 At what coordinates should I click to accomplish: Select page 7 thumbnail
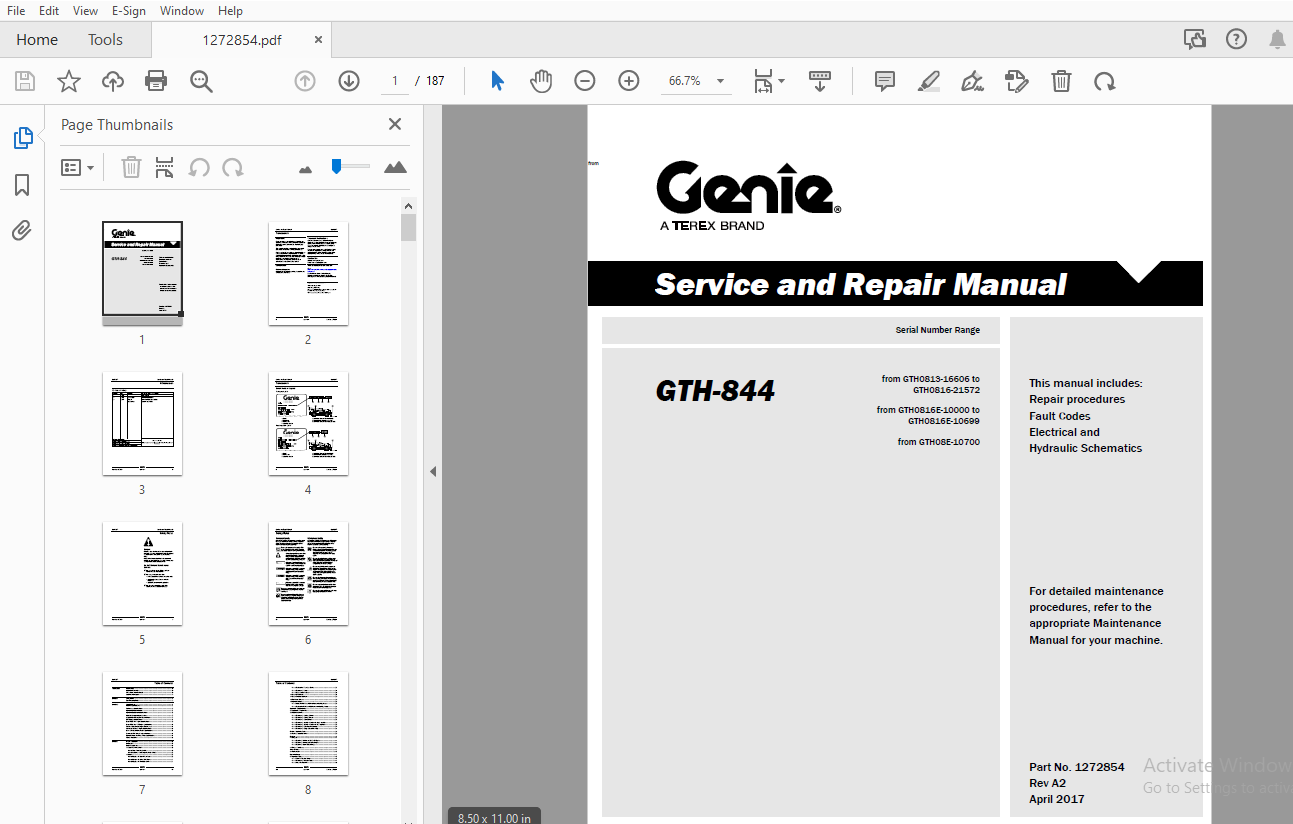142,723
